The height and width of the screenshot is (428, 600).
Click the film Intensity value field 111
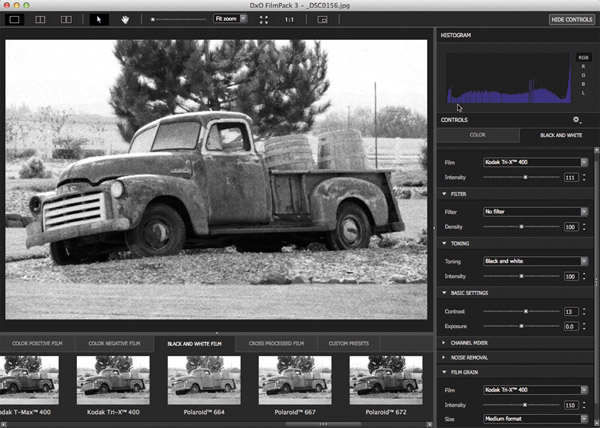click(571, 177)
